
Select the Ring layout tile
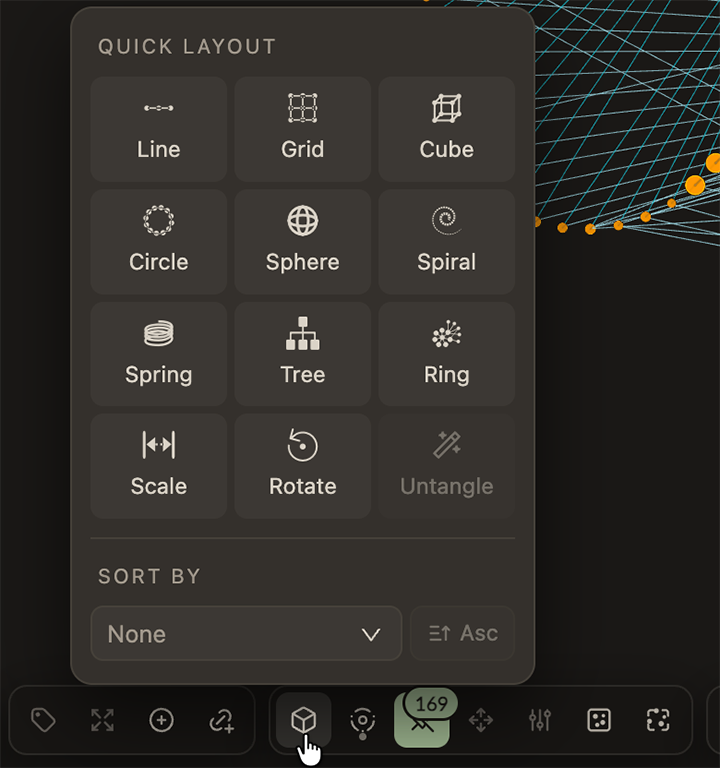tap(446, 354)
